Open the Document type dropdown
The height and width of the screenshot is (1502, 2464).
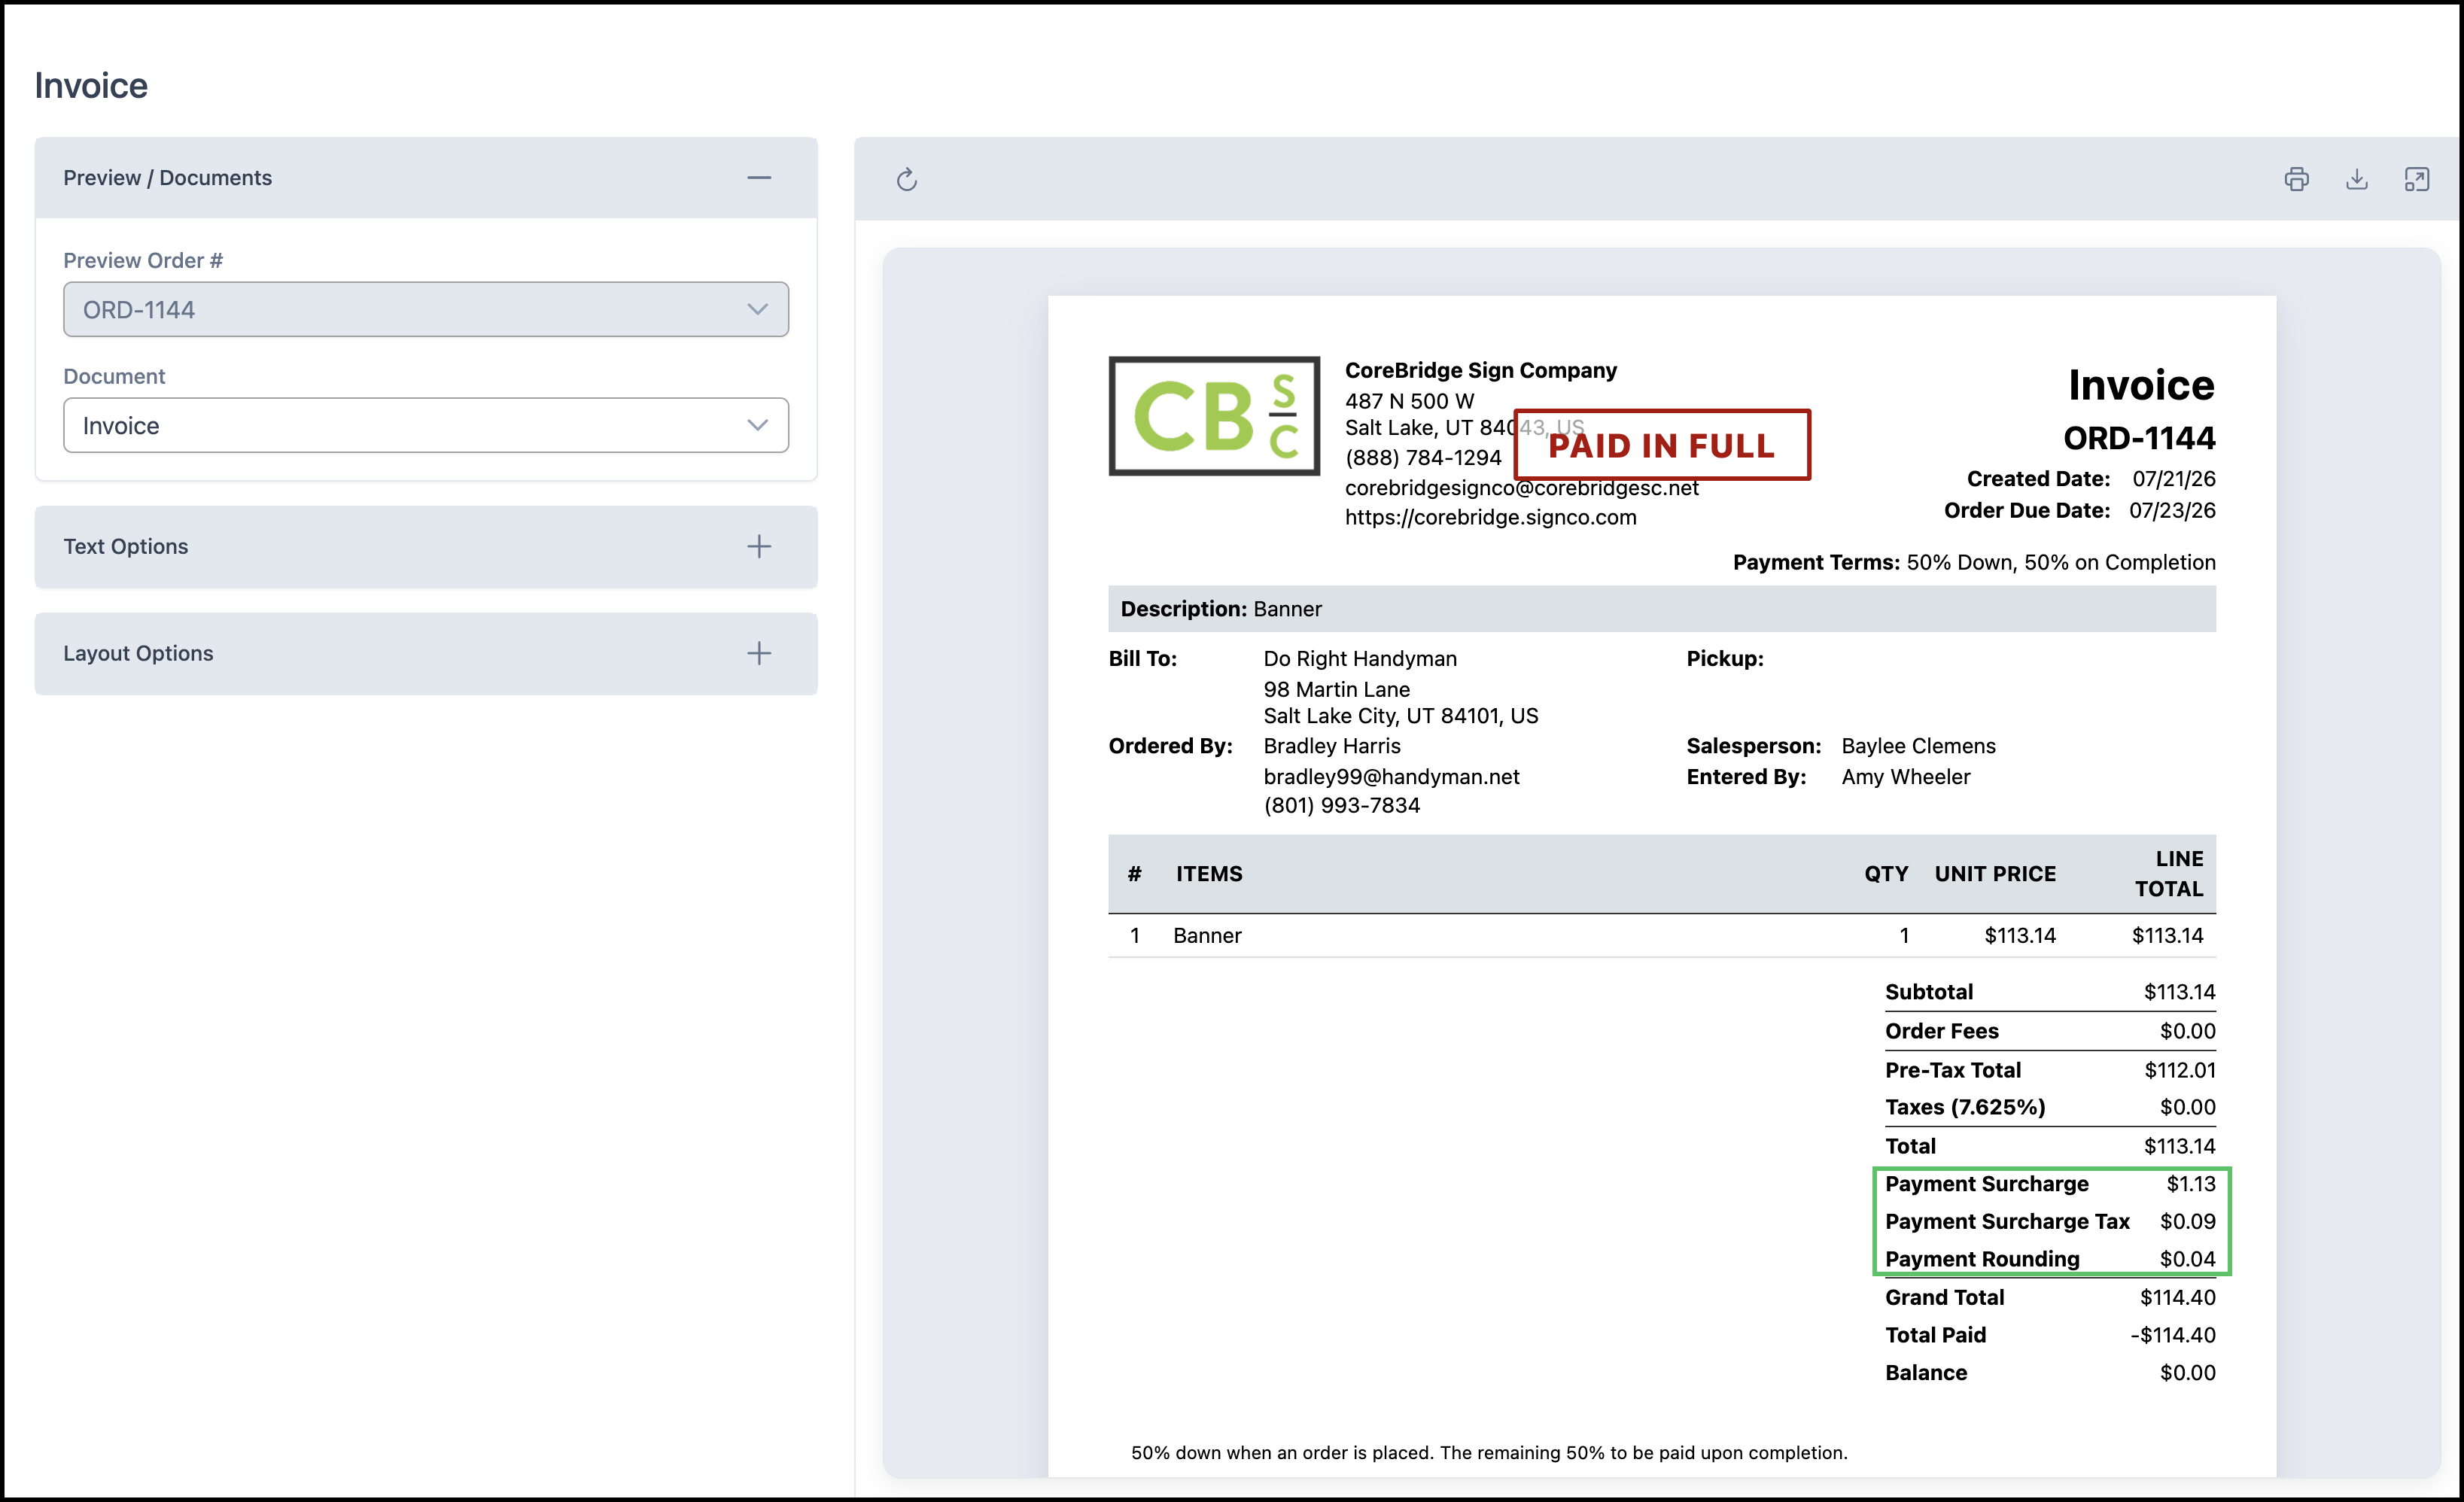tap(426, 426)
